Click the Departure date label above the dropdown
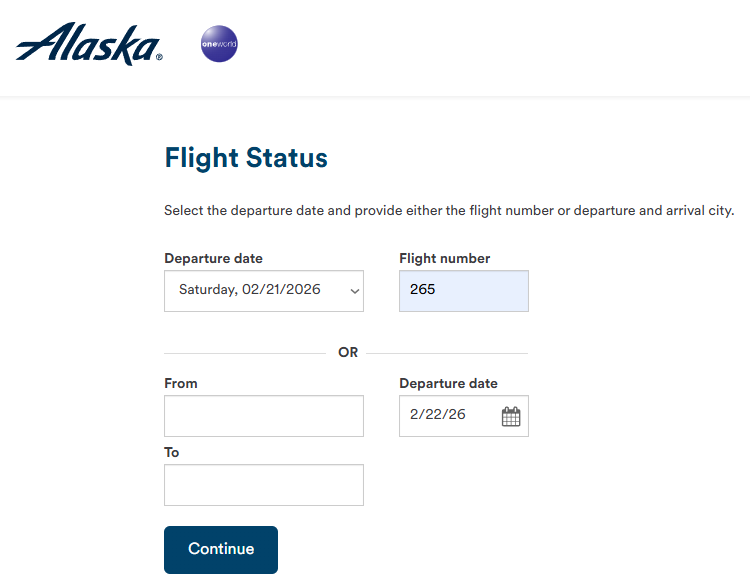 [213, 259]
